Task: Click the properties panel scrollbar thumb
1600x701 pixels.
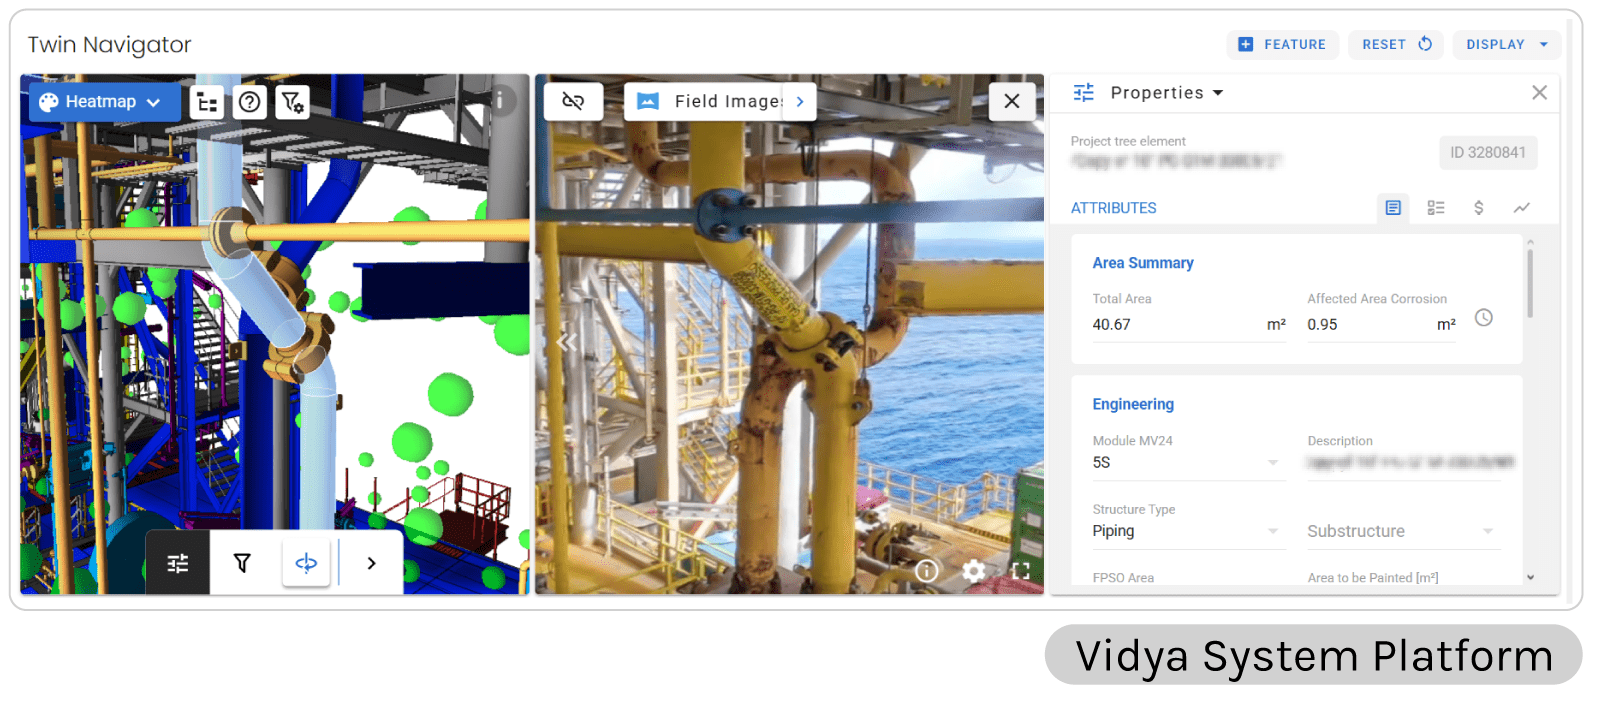Action: (1530, 283)
